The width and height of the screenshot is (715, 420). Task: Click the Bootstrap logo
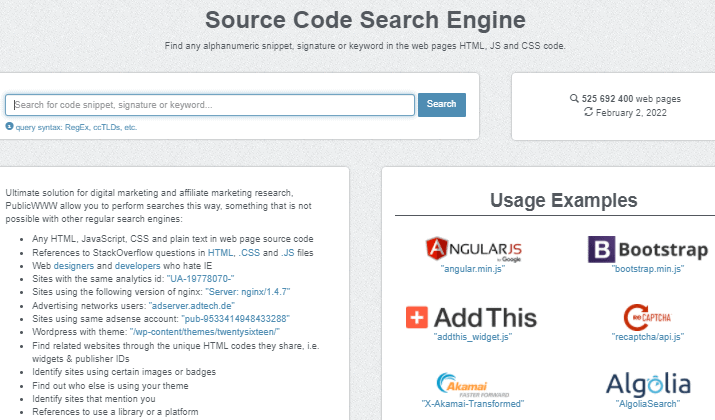647,249
